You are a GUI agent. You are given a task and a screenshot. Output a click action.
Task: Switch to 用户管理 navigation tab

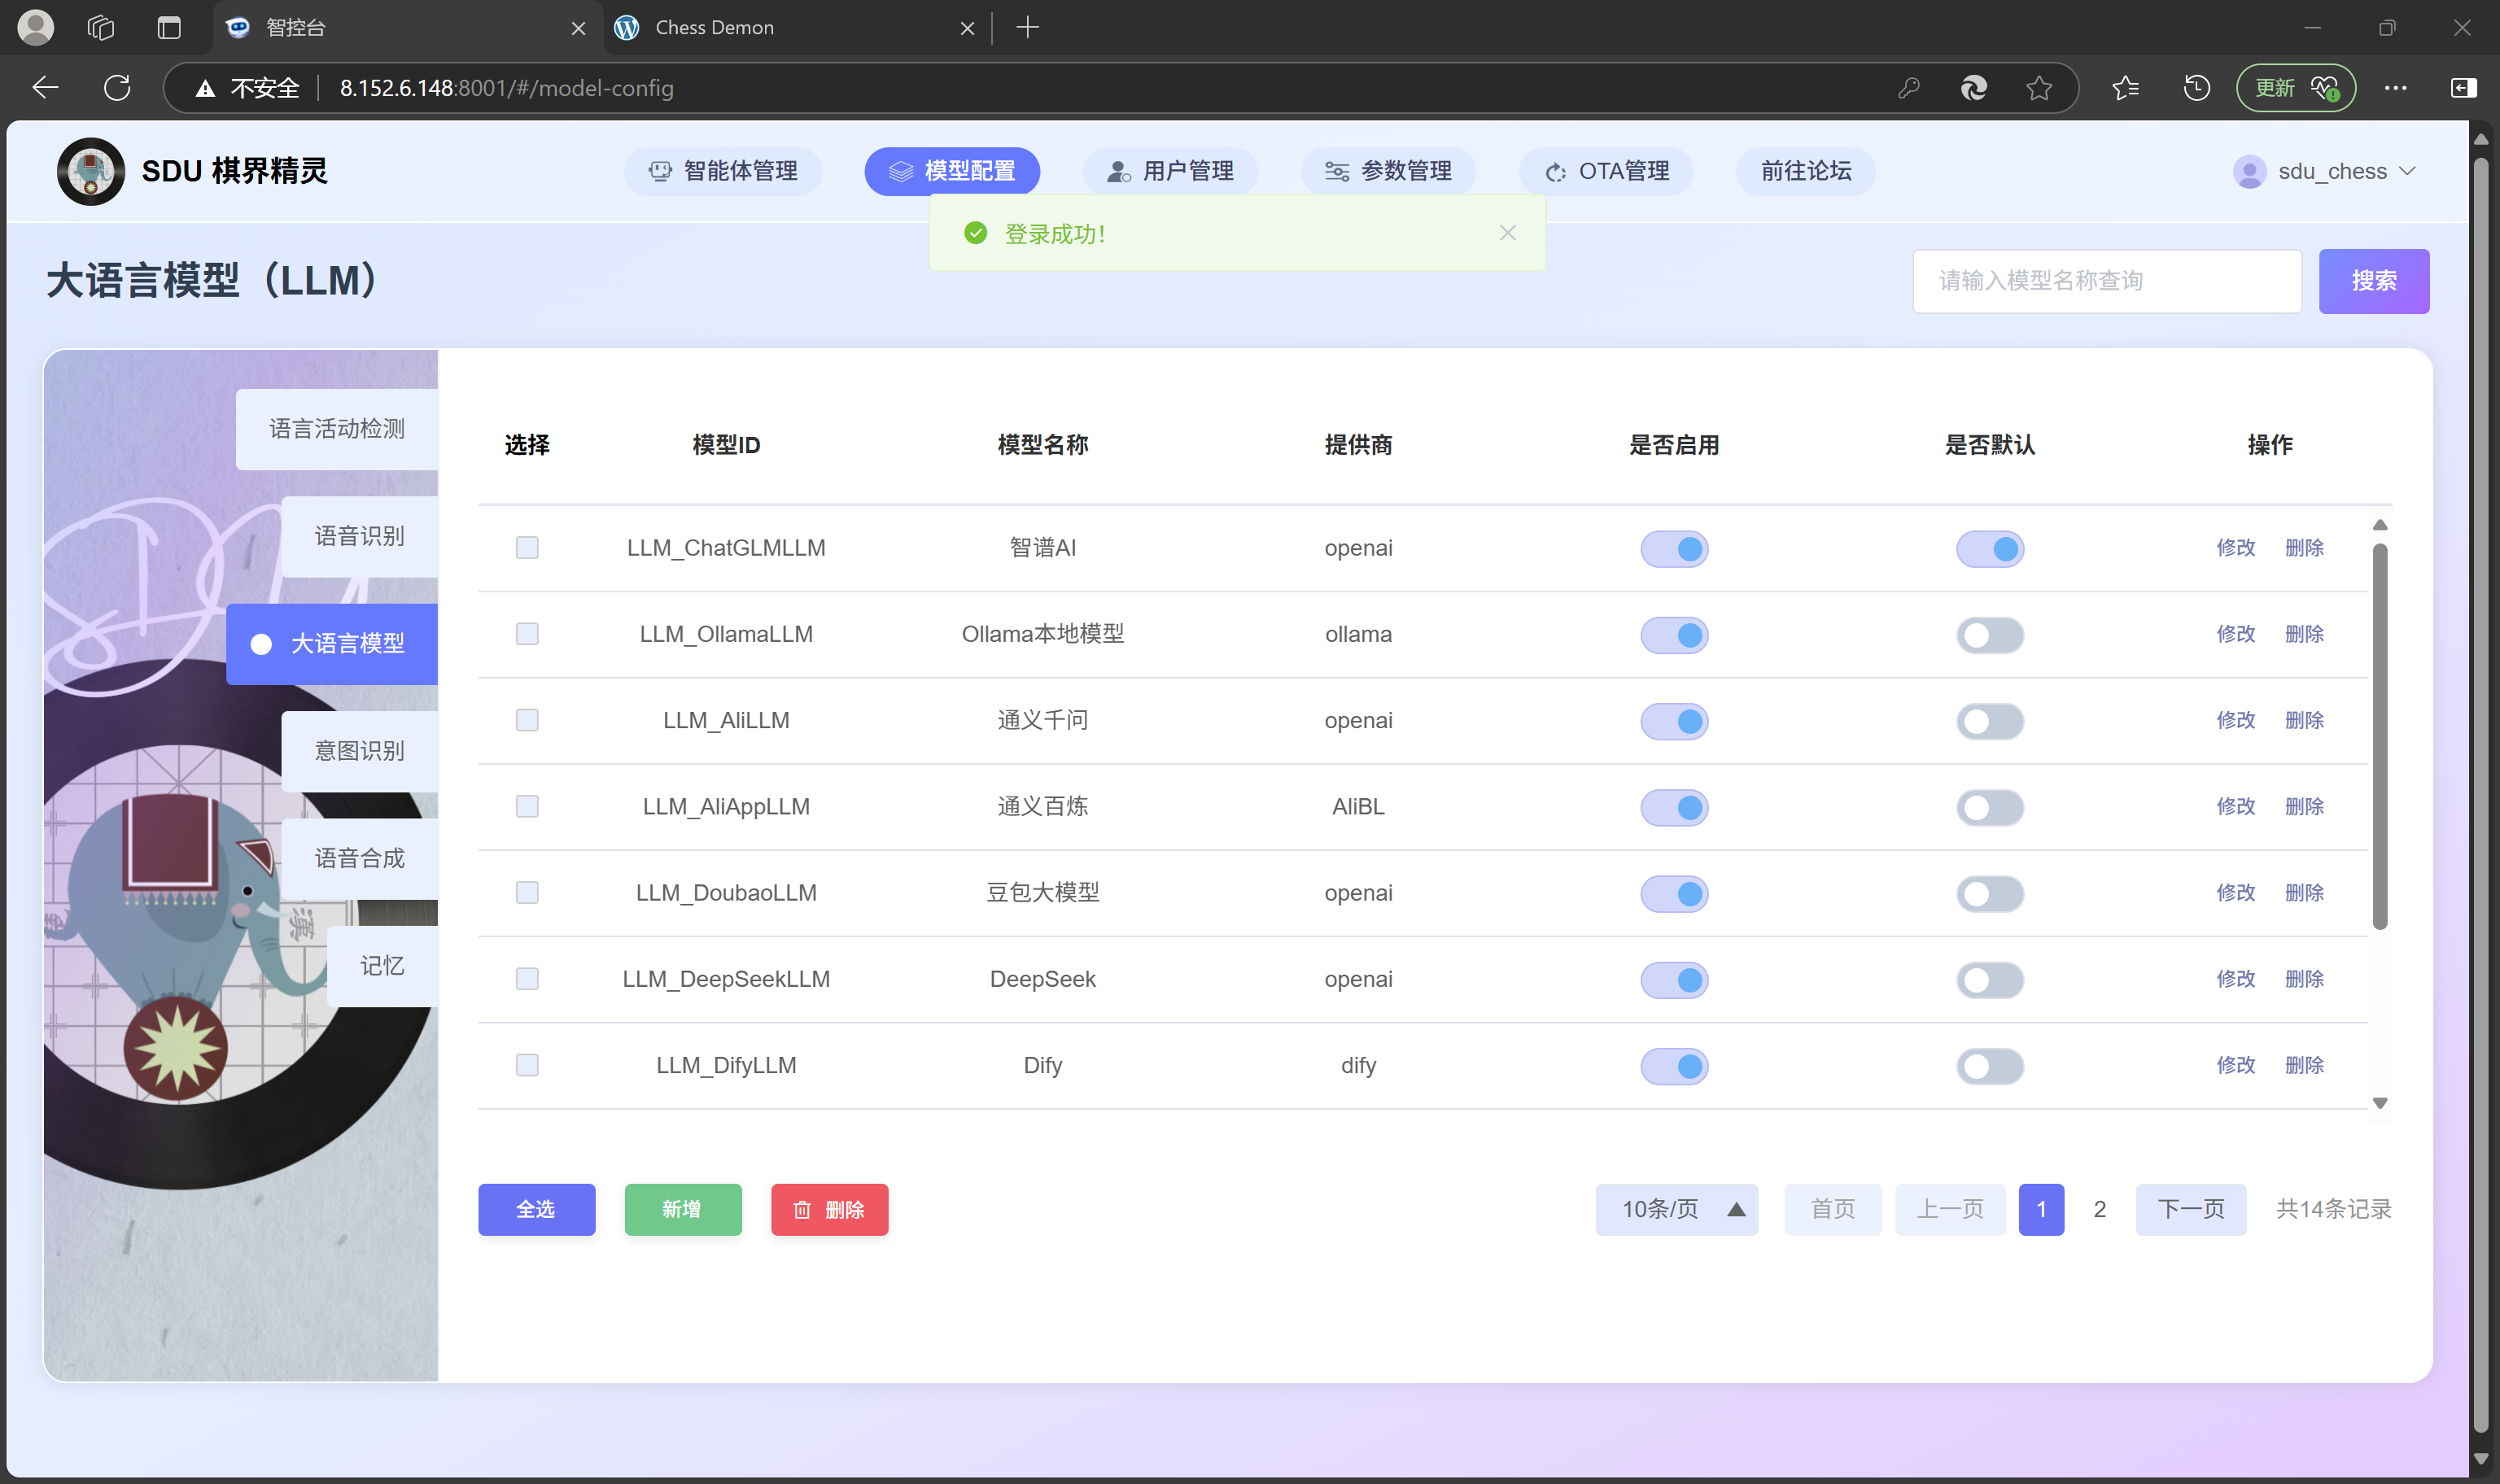click(x=1169, y=171)
